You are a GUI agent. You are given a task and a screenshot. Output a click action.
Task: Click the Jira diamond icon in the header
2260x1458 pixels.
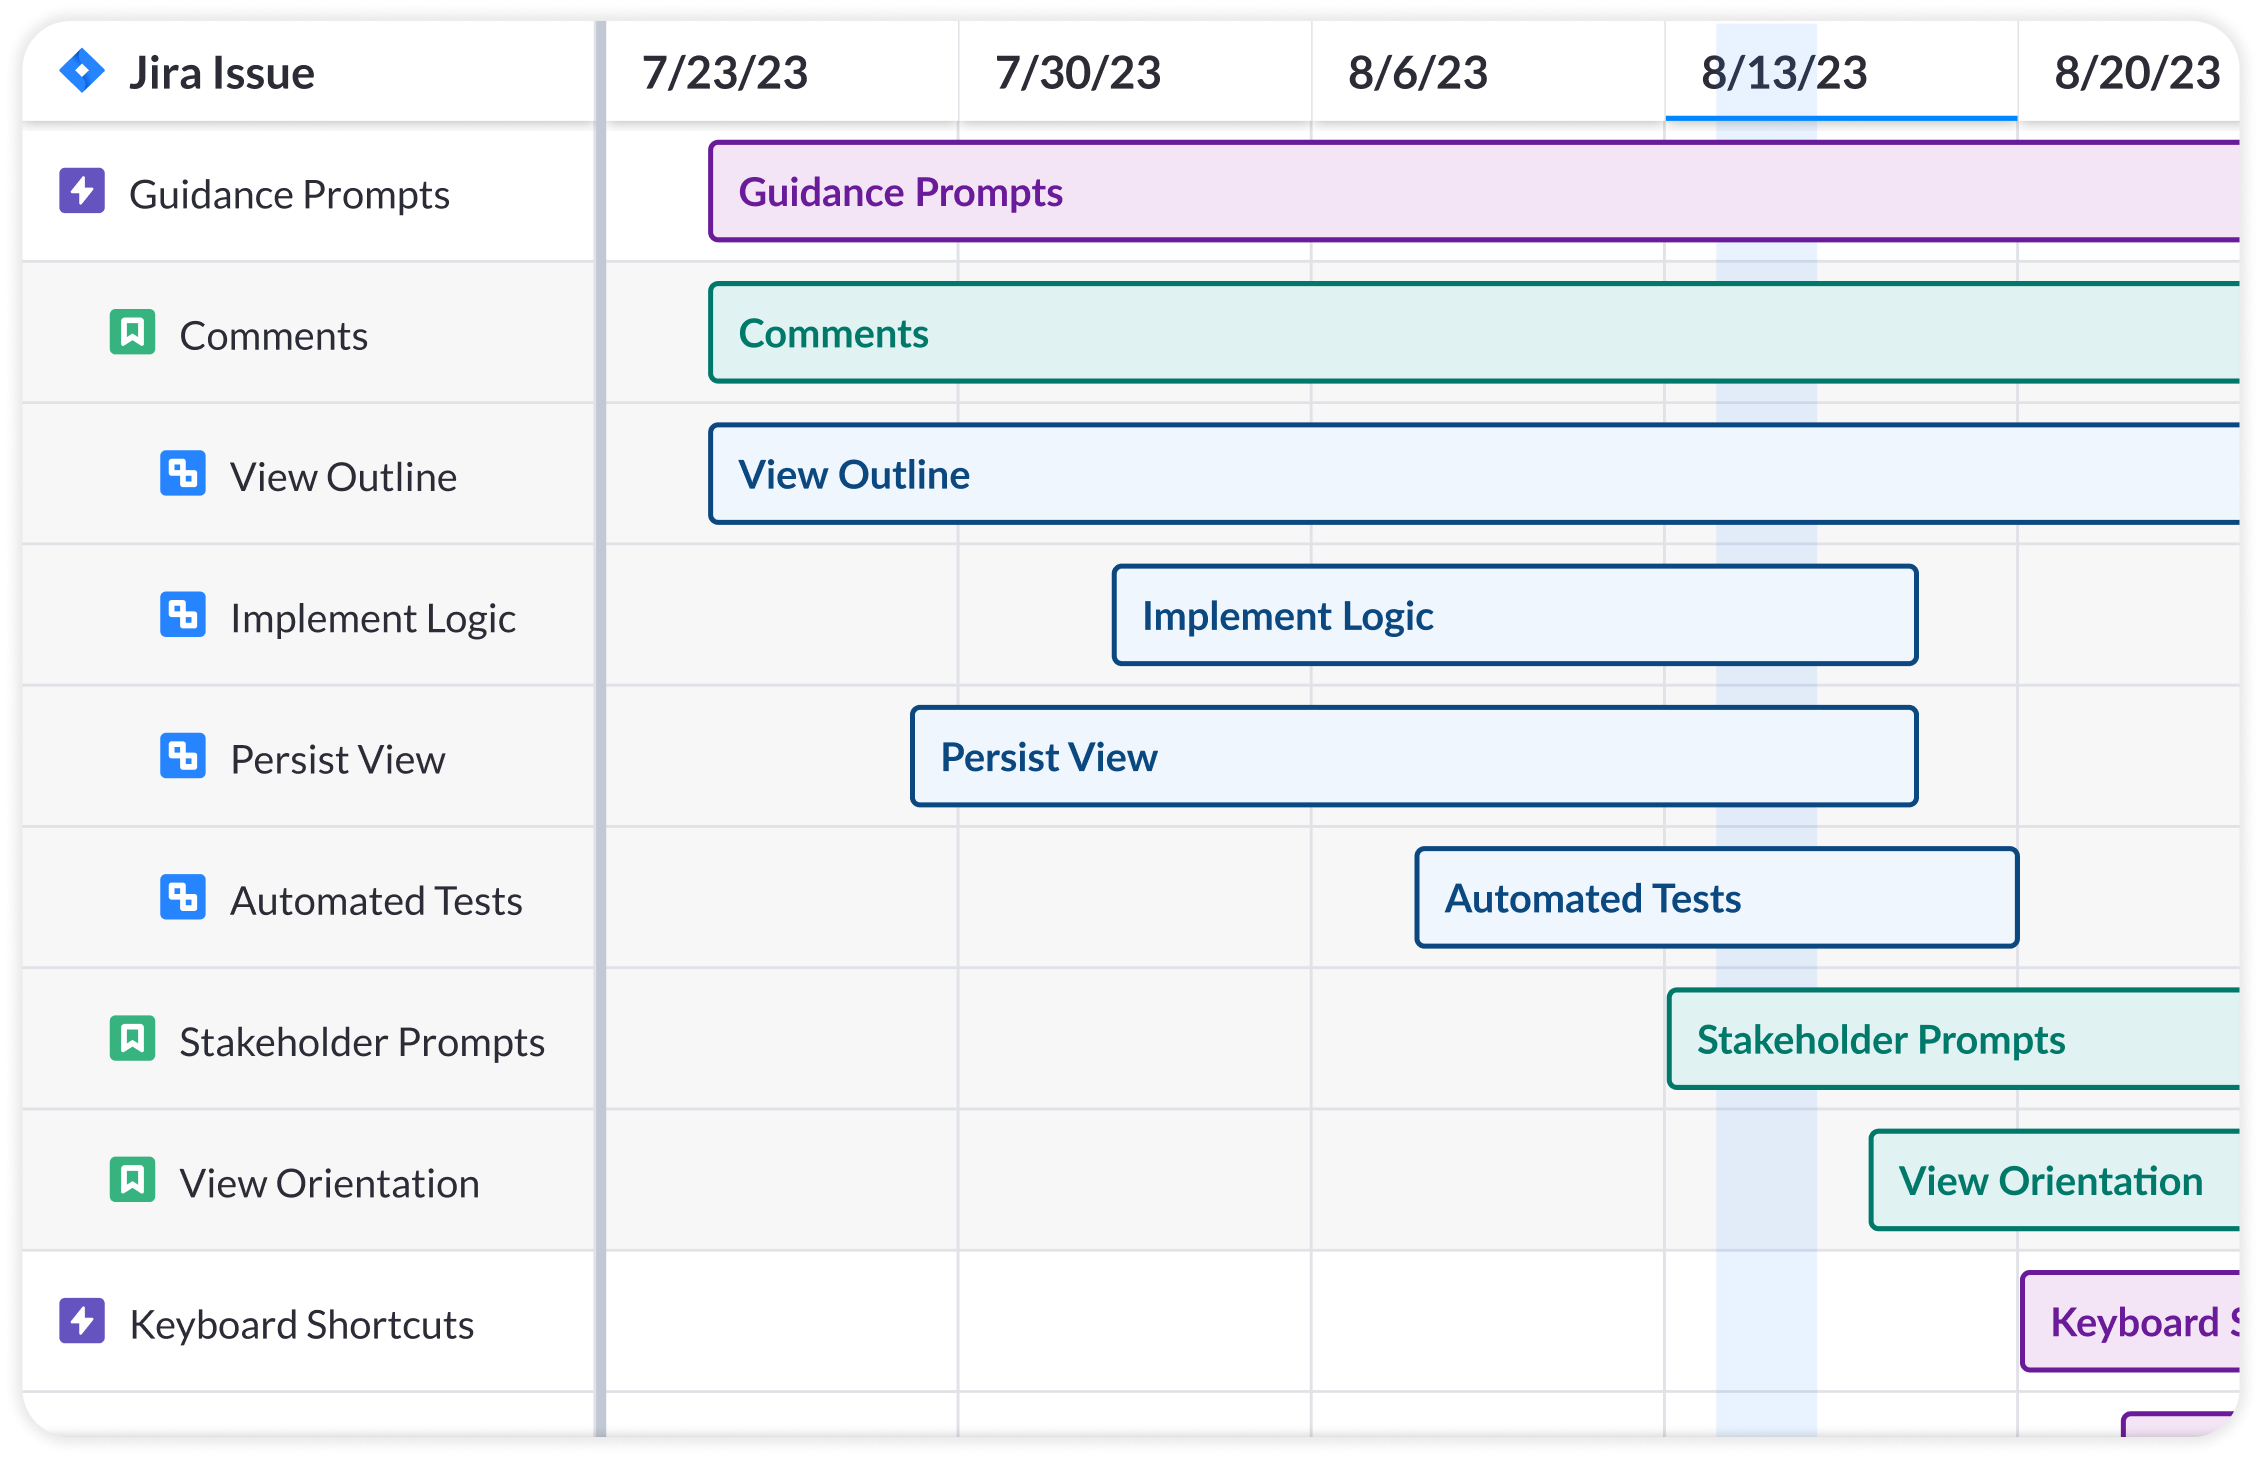pyautogui.click(x=83, y=71)
